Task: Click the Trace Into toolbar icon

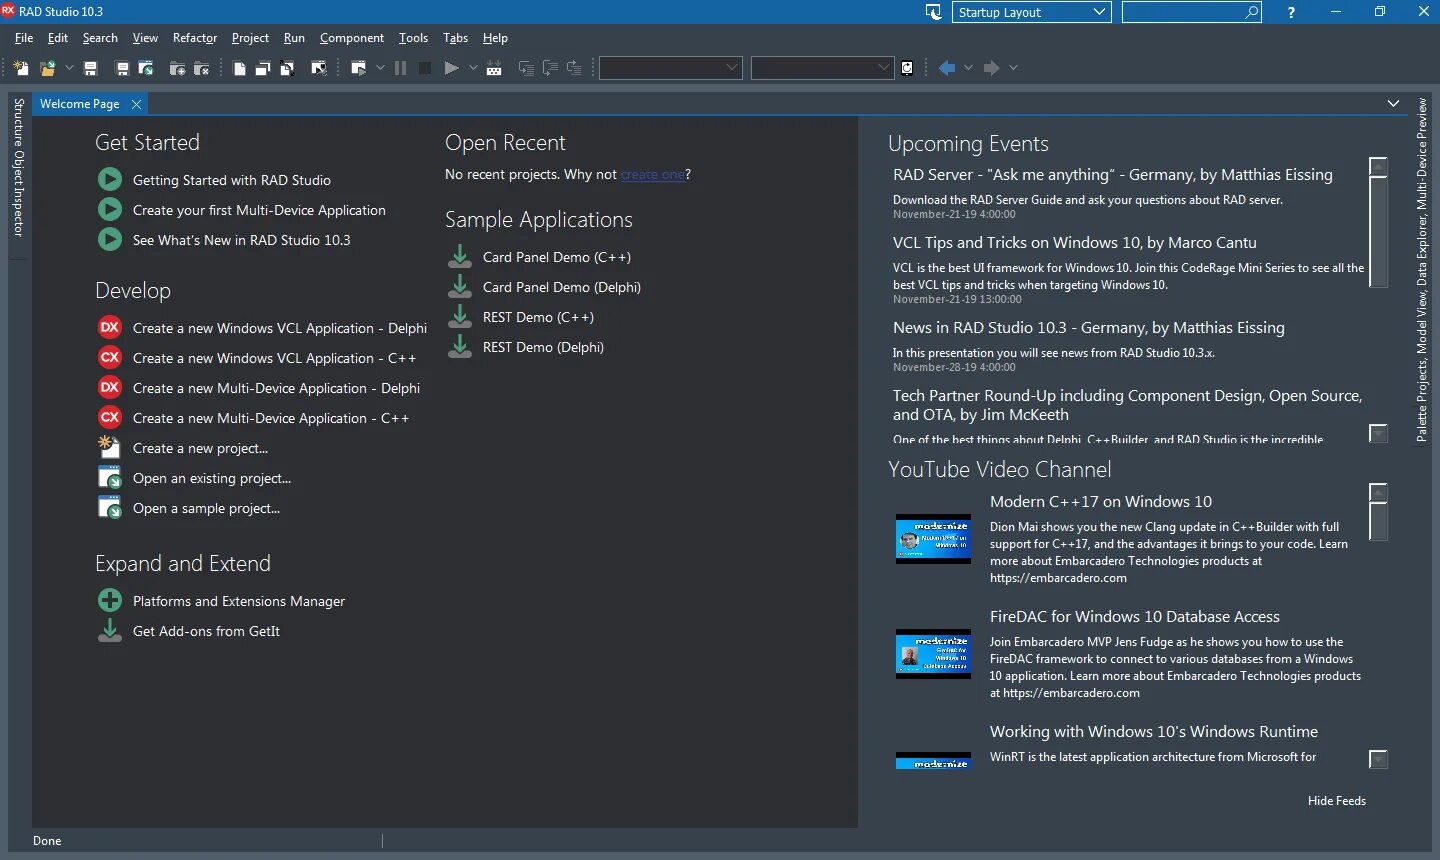Action: [x=526, y=68]
